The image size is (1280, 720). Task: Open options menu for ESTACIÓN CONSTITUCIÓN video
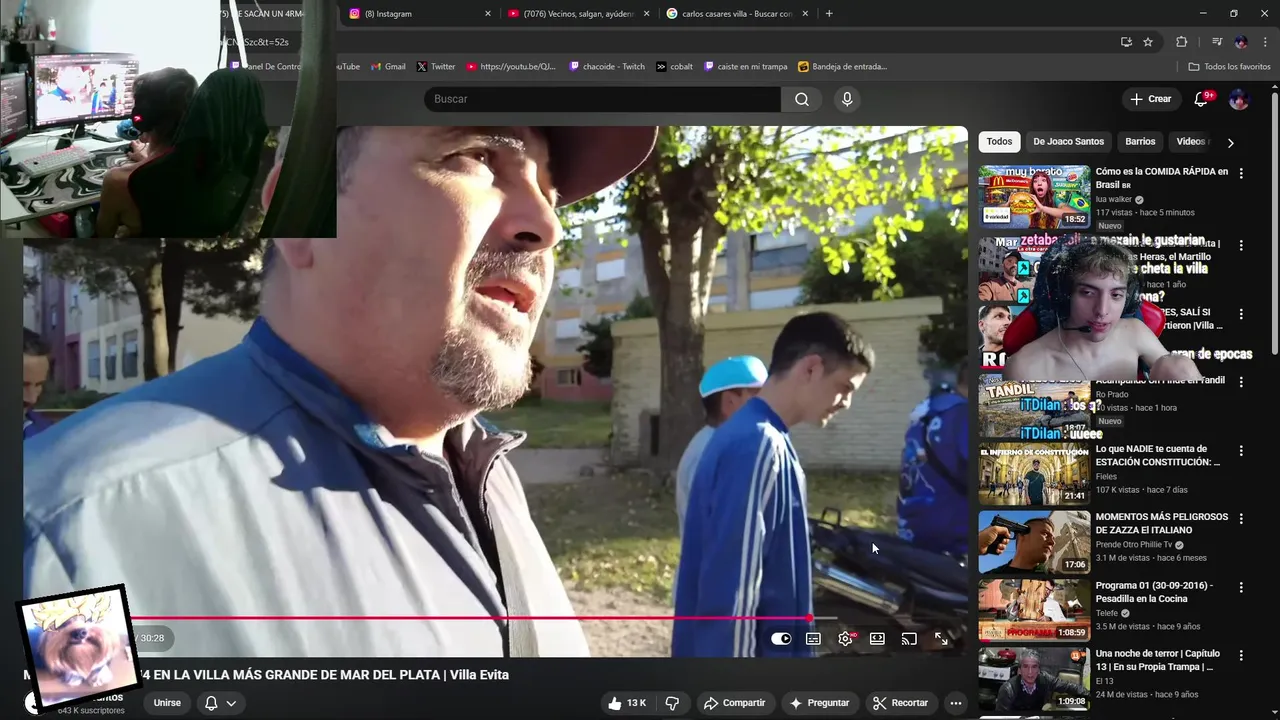pos(1241,451)
